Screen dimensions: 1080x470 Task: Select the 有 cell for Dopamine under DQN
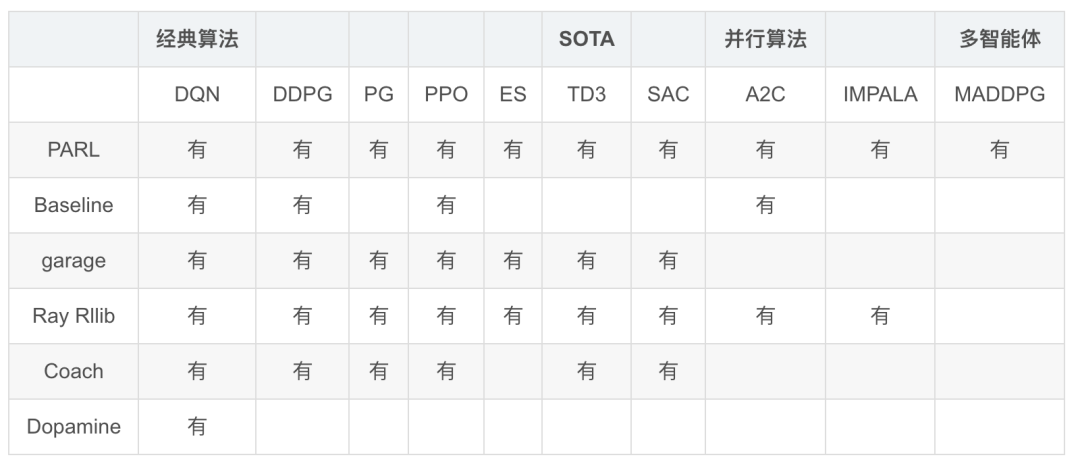(197, 427)
